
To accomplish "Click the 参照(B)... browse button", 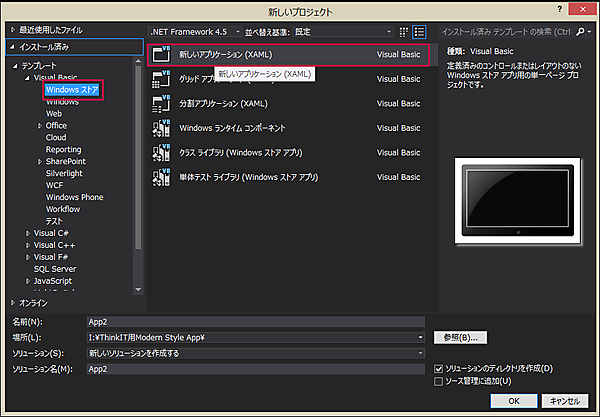I will pos(463,338).
